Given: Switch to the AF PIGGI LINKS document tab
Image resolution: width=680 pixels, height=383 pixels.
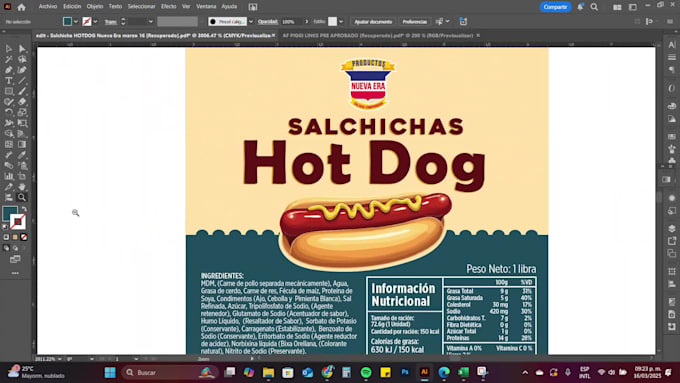Looking at the screenshot, I should [x=378, y=36].
